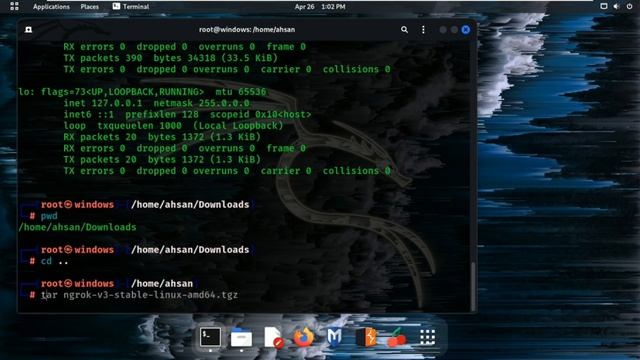Click the prompt path '/home/ahsan' of last prompt
Image resolution: width=640 pixels, height=360 pixels.
pyautogui.click(x=162, y=283)
